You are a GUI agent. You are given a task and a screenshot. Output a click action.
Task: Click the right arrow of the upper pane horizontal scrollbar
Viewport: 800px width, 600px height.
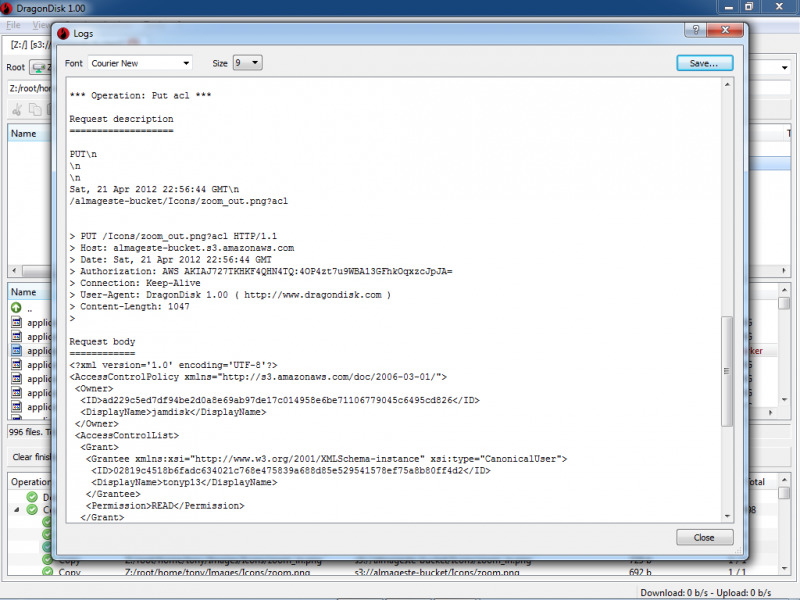click(784, 270)
